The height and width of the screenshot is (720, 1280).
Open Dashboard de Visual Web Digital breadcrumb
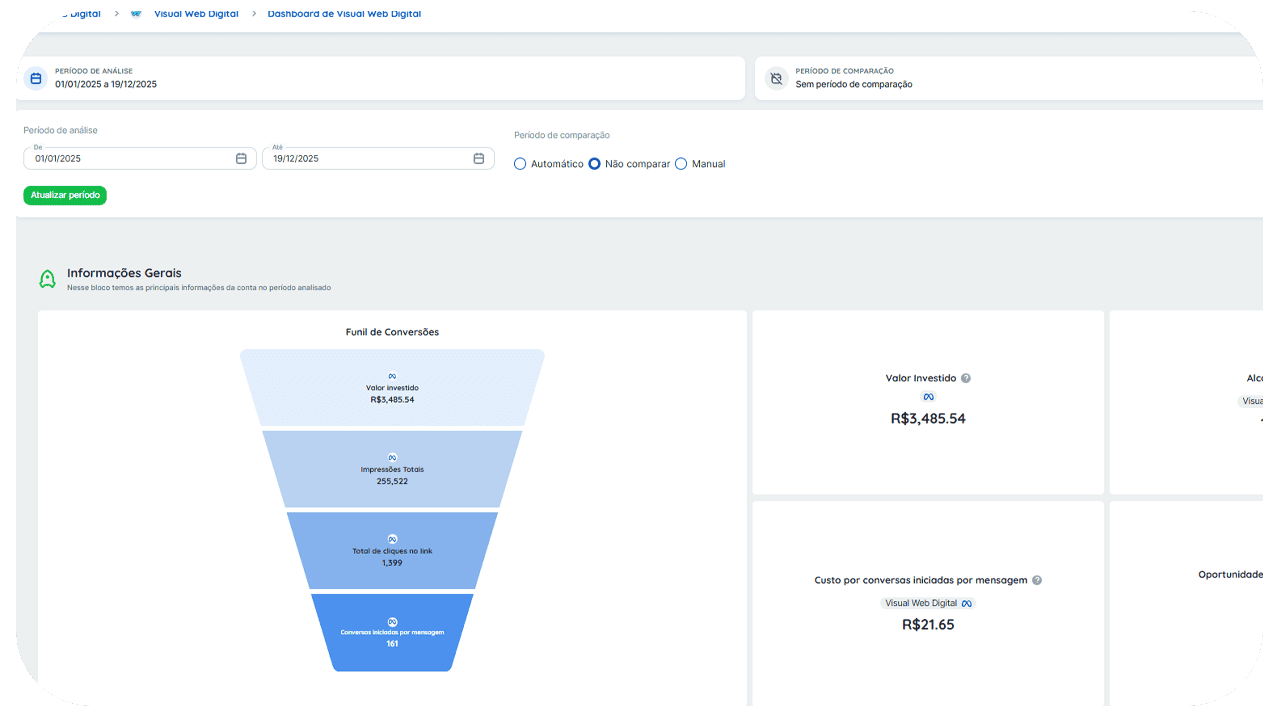pos(344,14)
